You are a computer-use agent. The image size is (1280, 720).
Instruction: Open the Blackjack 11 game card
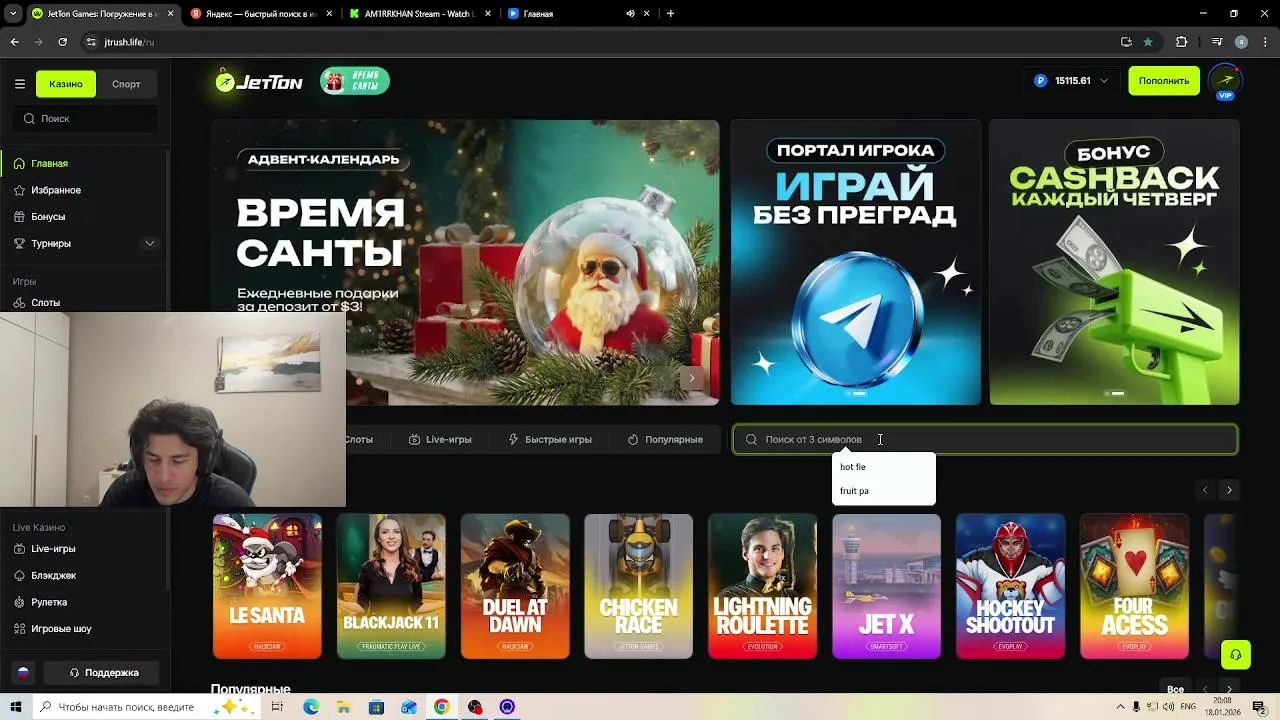click(391, 586)
